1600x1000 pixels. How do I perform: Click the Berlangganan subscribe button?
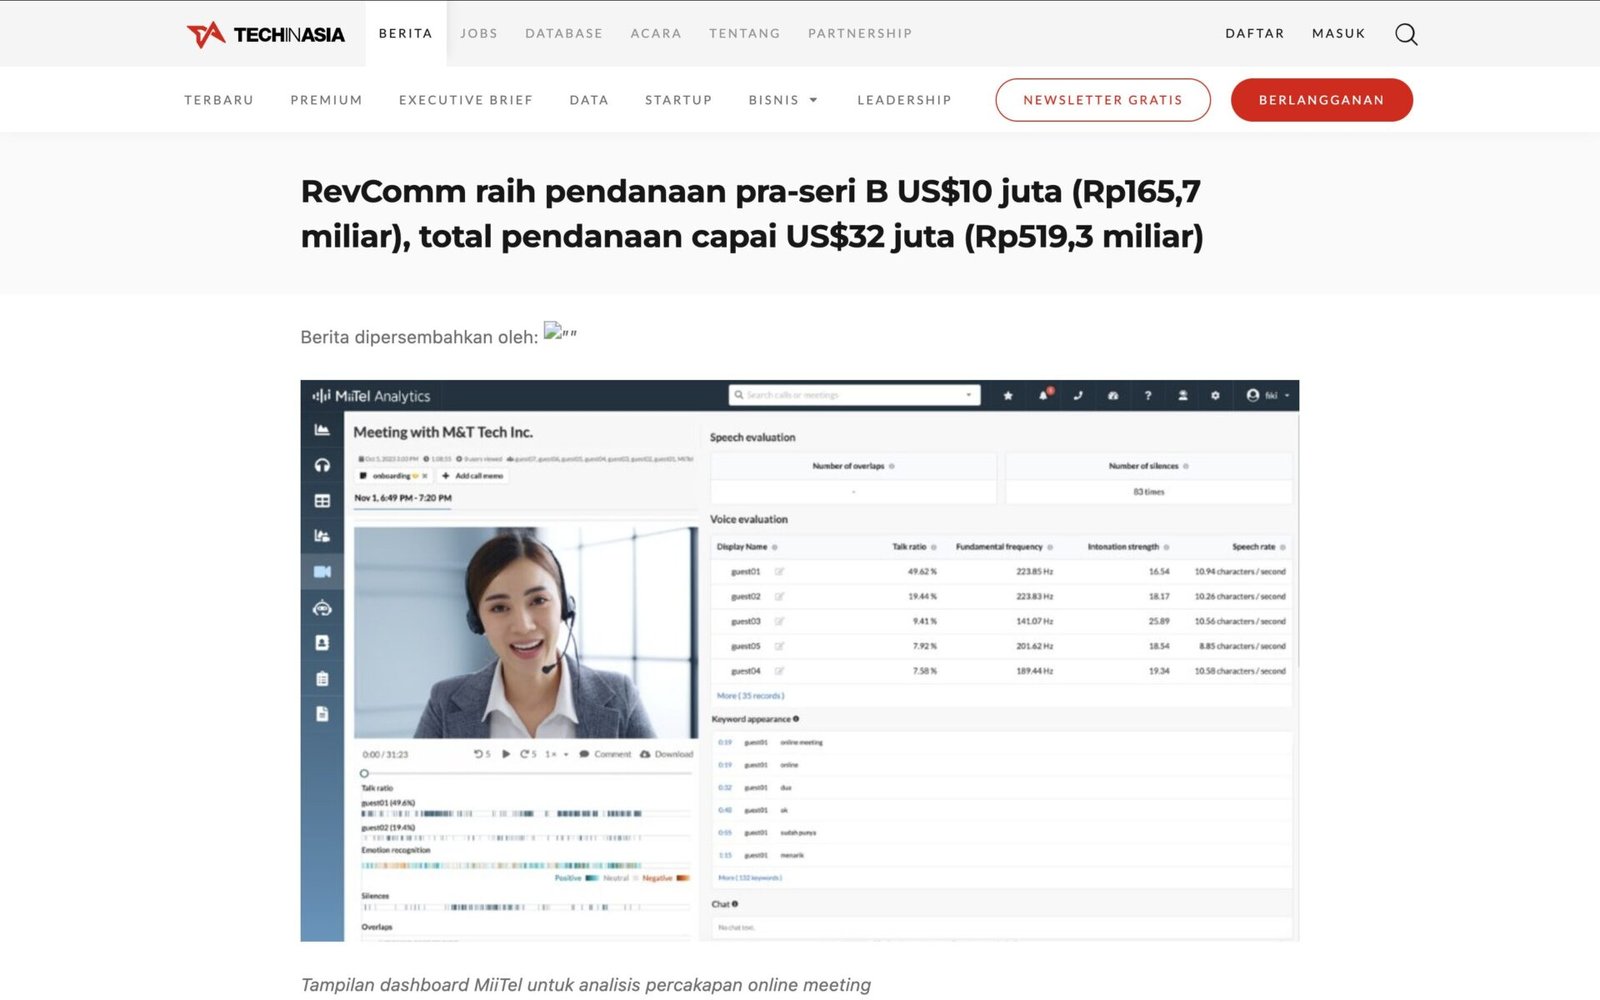[x=1321, y=100]
